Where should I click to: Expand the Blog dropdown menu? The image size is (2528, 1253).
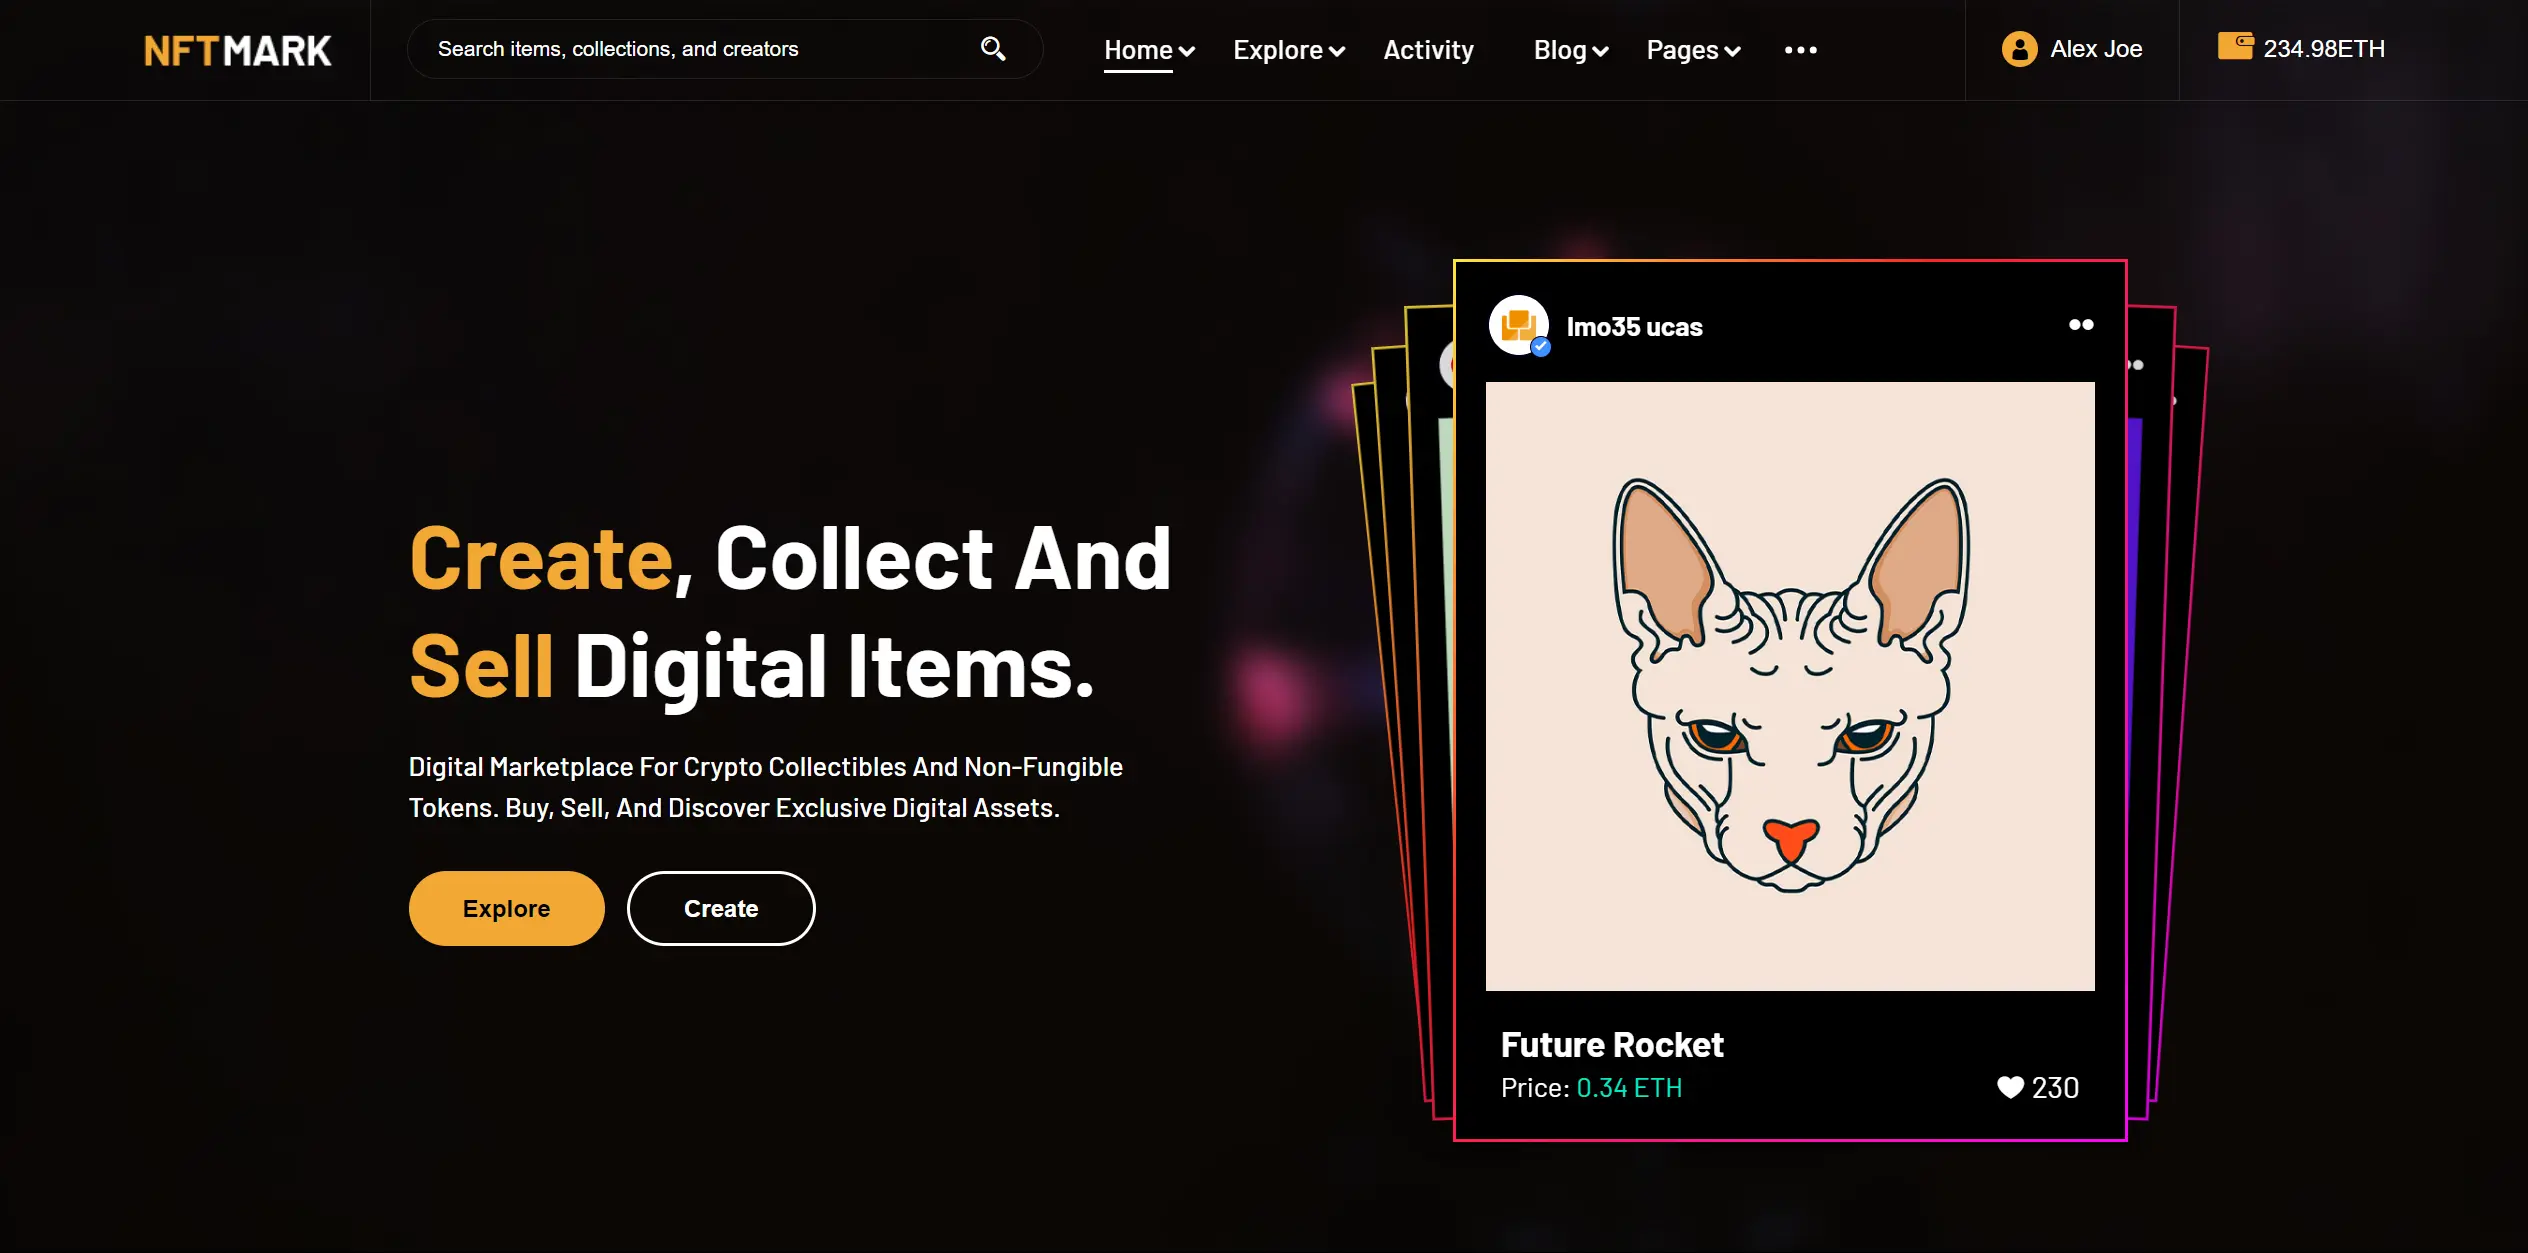pos(1571,50)
